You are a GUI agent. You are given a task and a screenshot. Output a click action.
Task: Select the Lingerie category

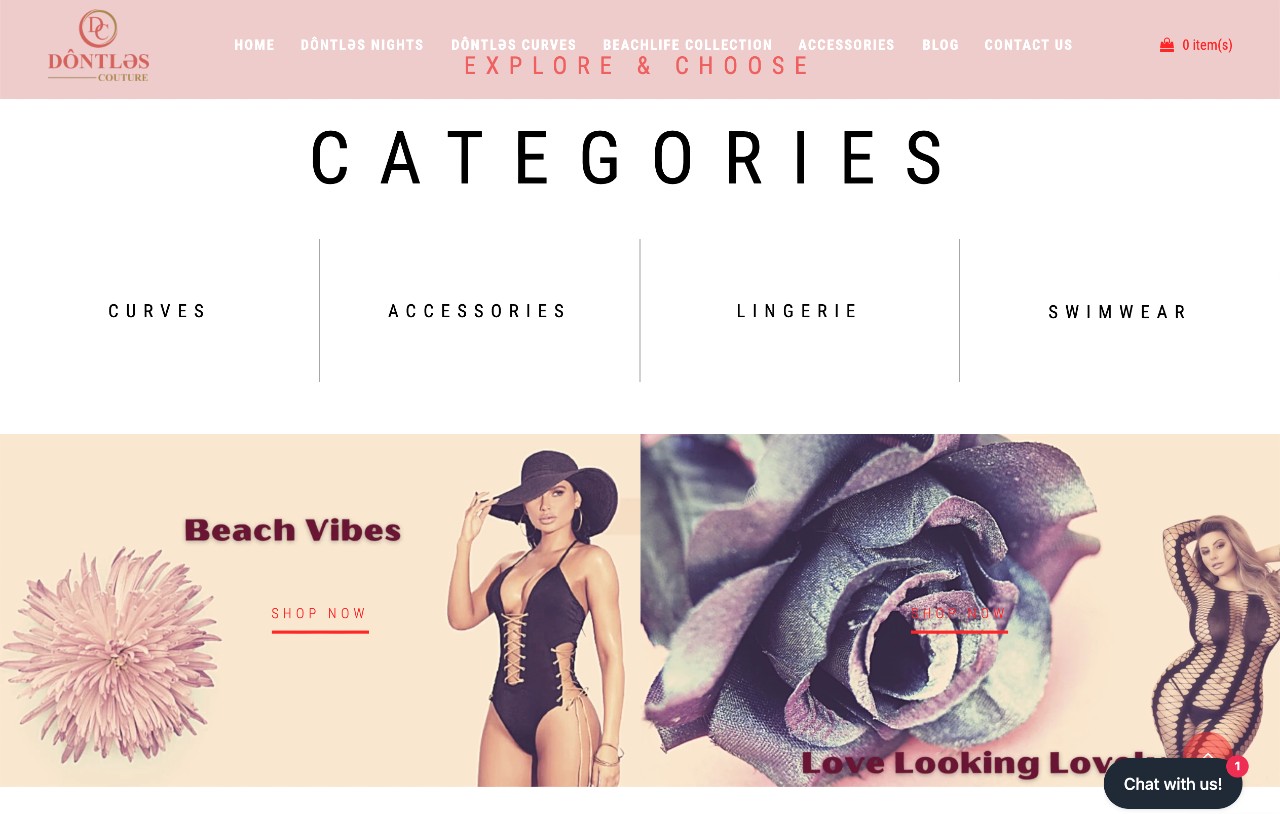798,311
